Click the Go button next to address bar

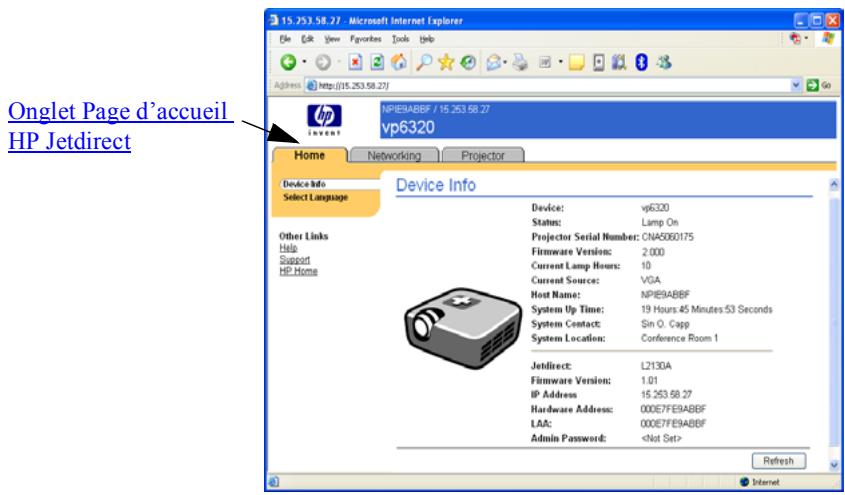click(820, 85)
